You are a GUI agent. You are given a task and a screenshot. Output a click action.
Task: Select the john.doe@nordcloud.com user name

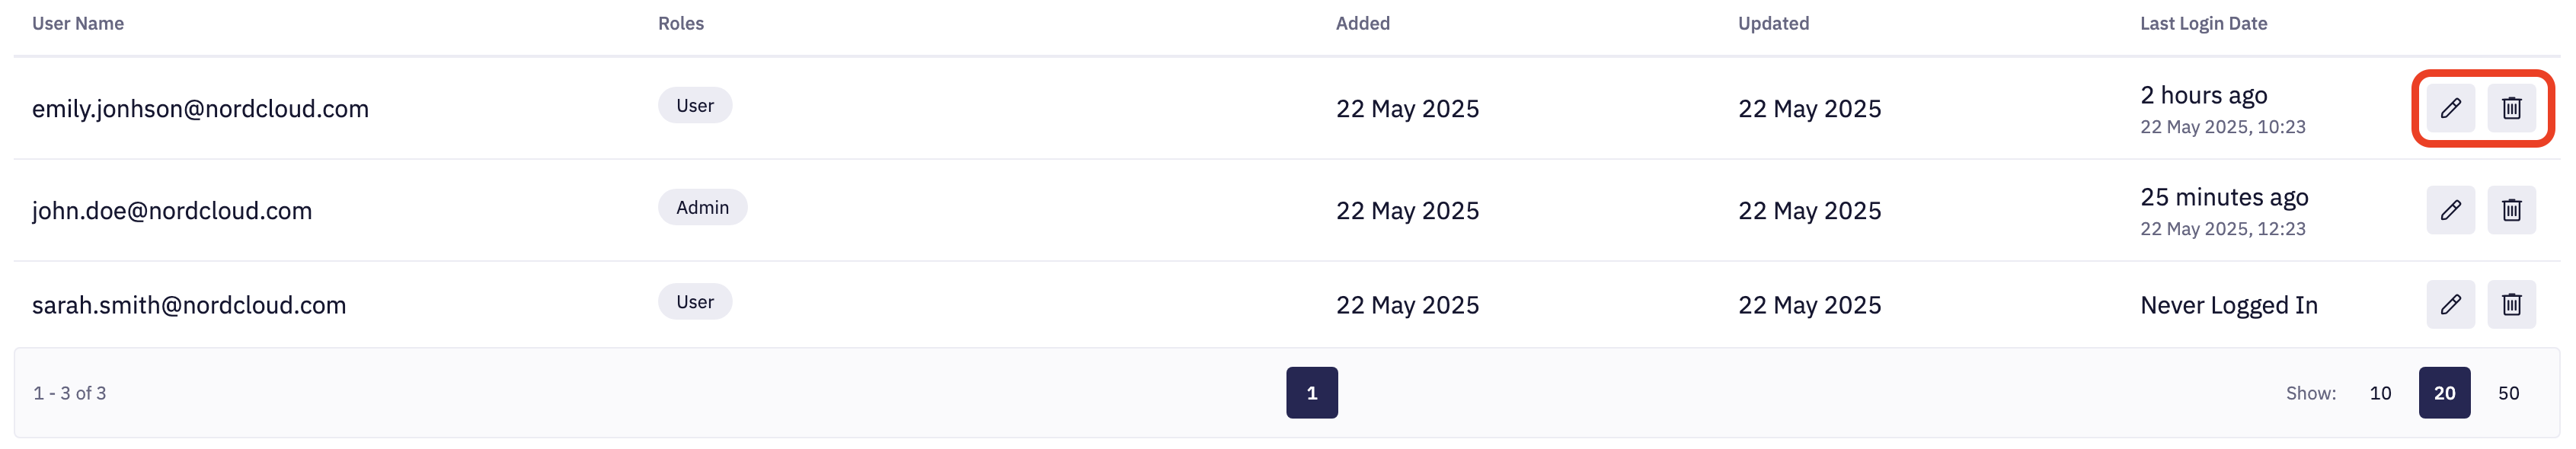172,211
